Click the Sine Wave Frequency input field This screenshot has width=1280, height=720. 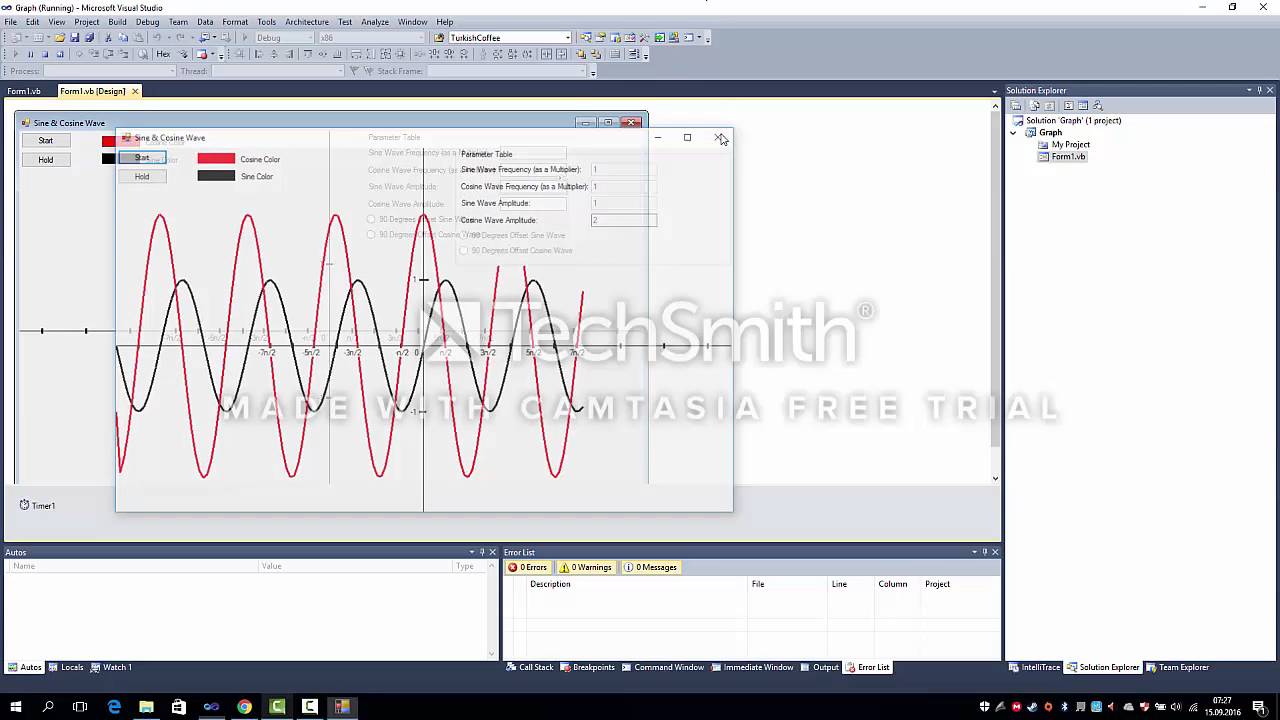[624, 170]
